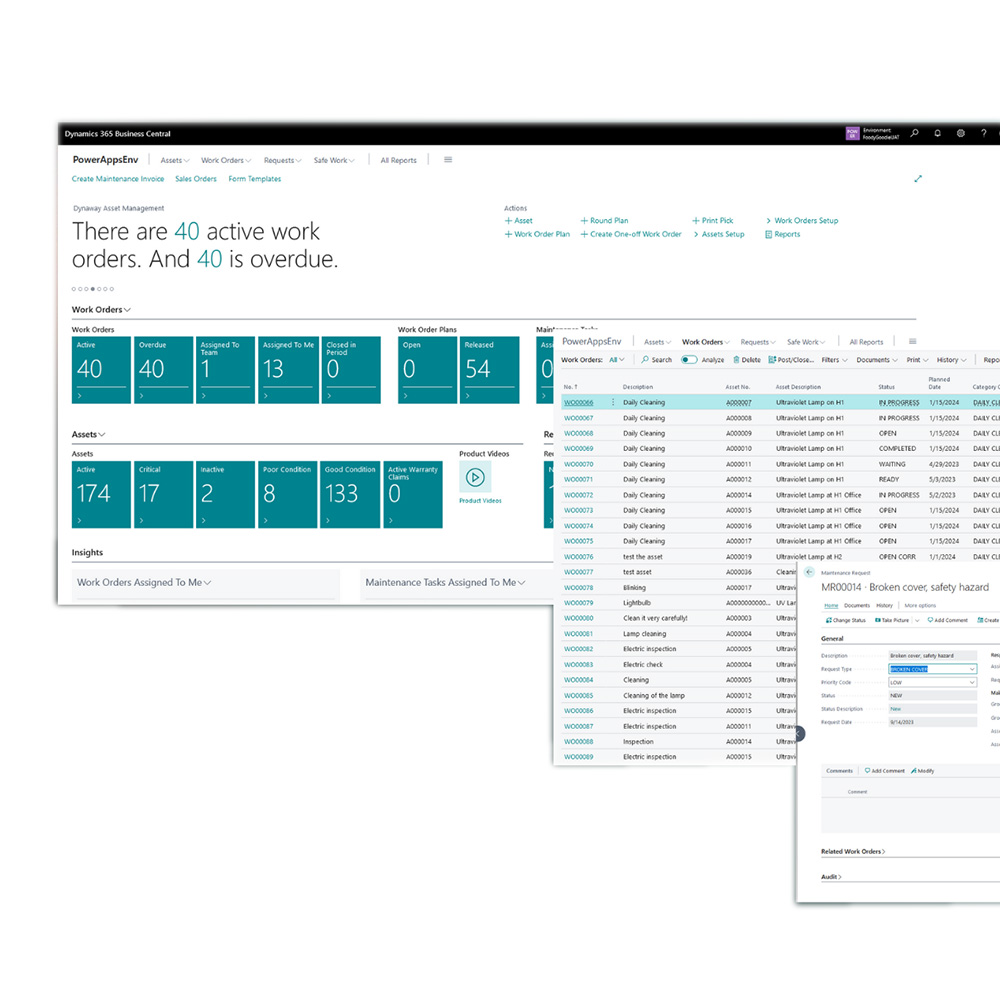Open Sales Orders link

pyautogui.click(x=196, y=179)
